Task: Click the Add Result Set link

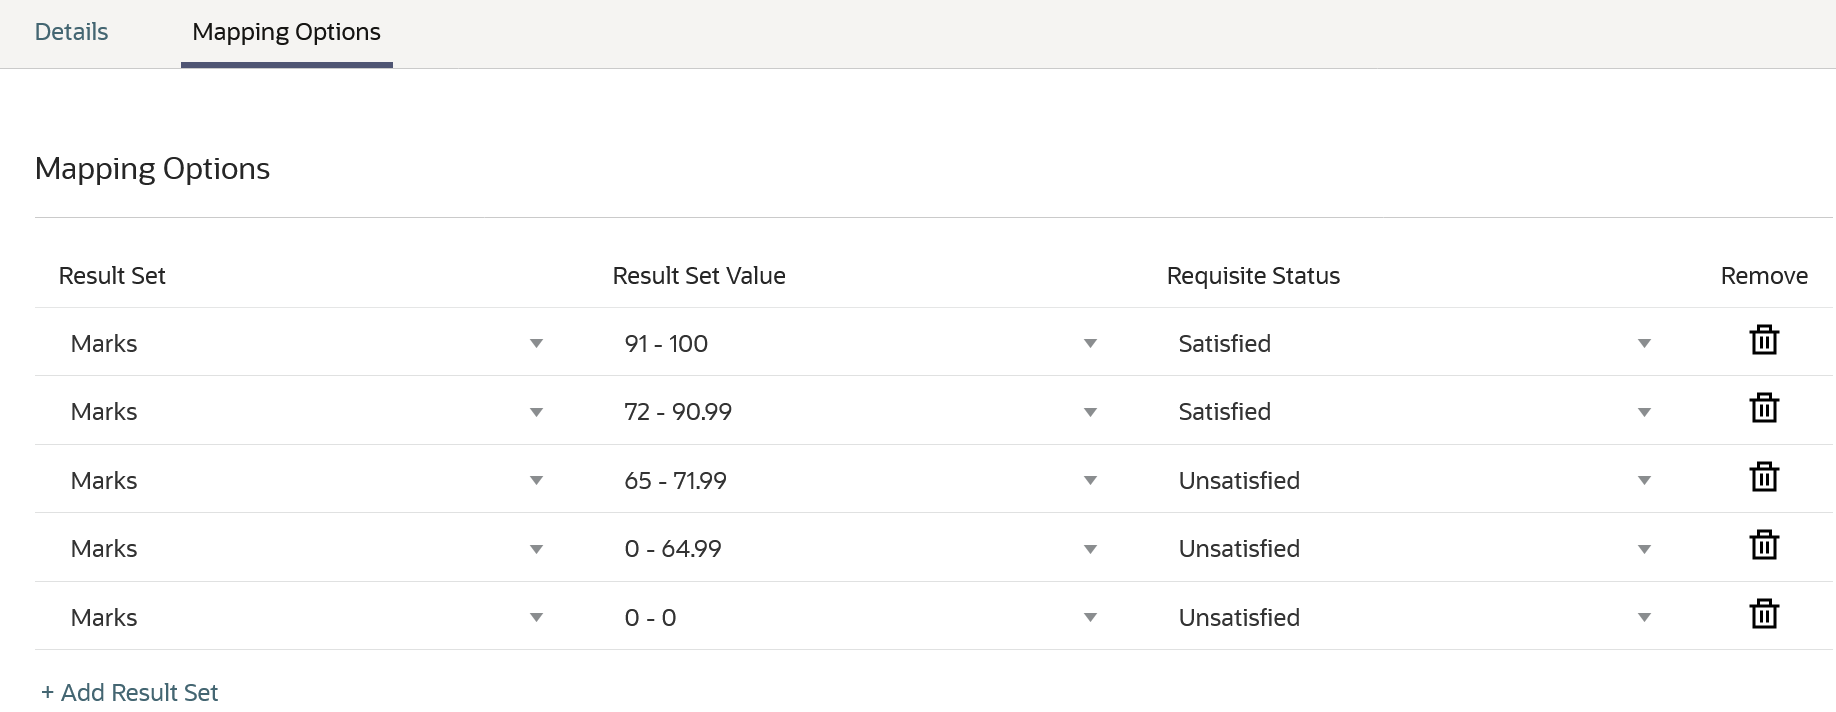Action: pos(130,692)
